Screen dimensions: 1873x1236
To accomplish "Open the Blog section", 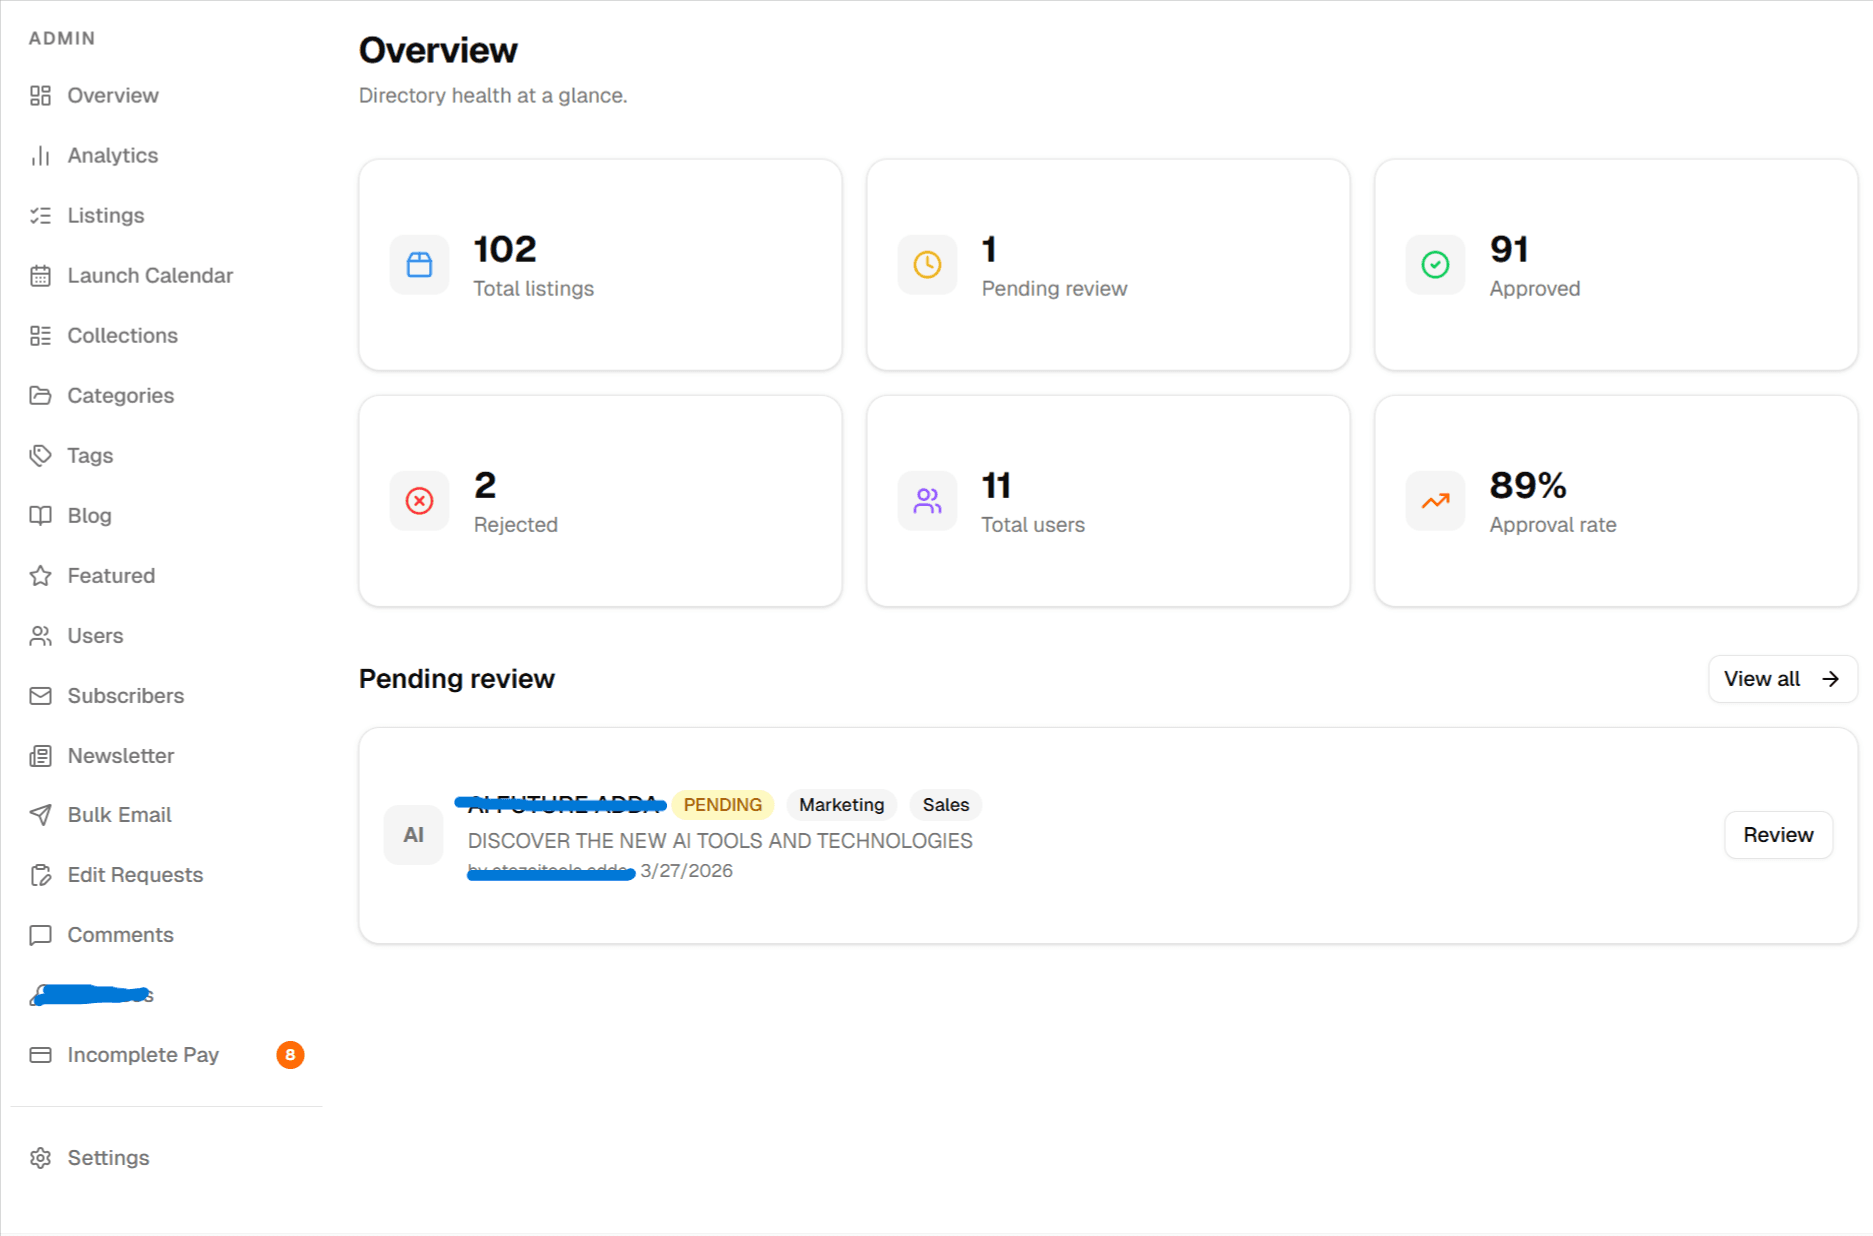I will (x=90, y=515).
